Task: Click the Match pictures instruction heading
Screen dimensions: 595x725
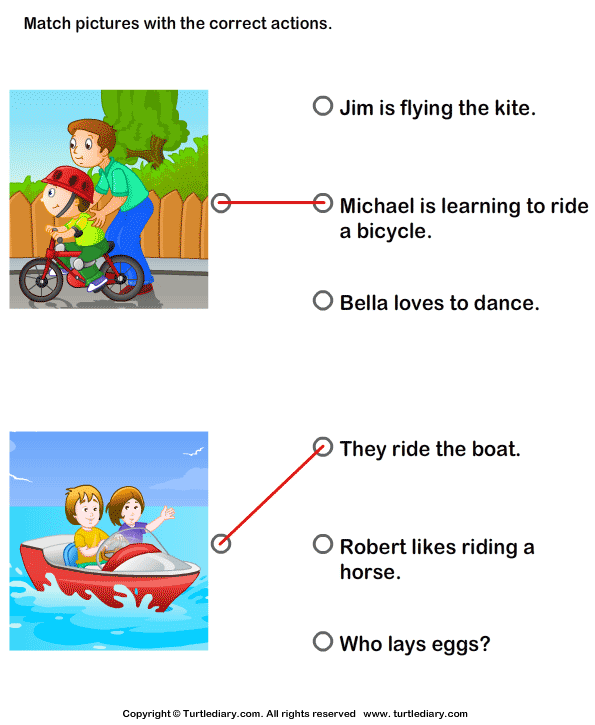Action: (x=178, y=24)
